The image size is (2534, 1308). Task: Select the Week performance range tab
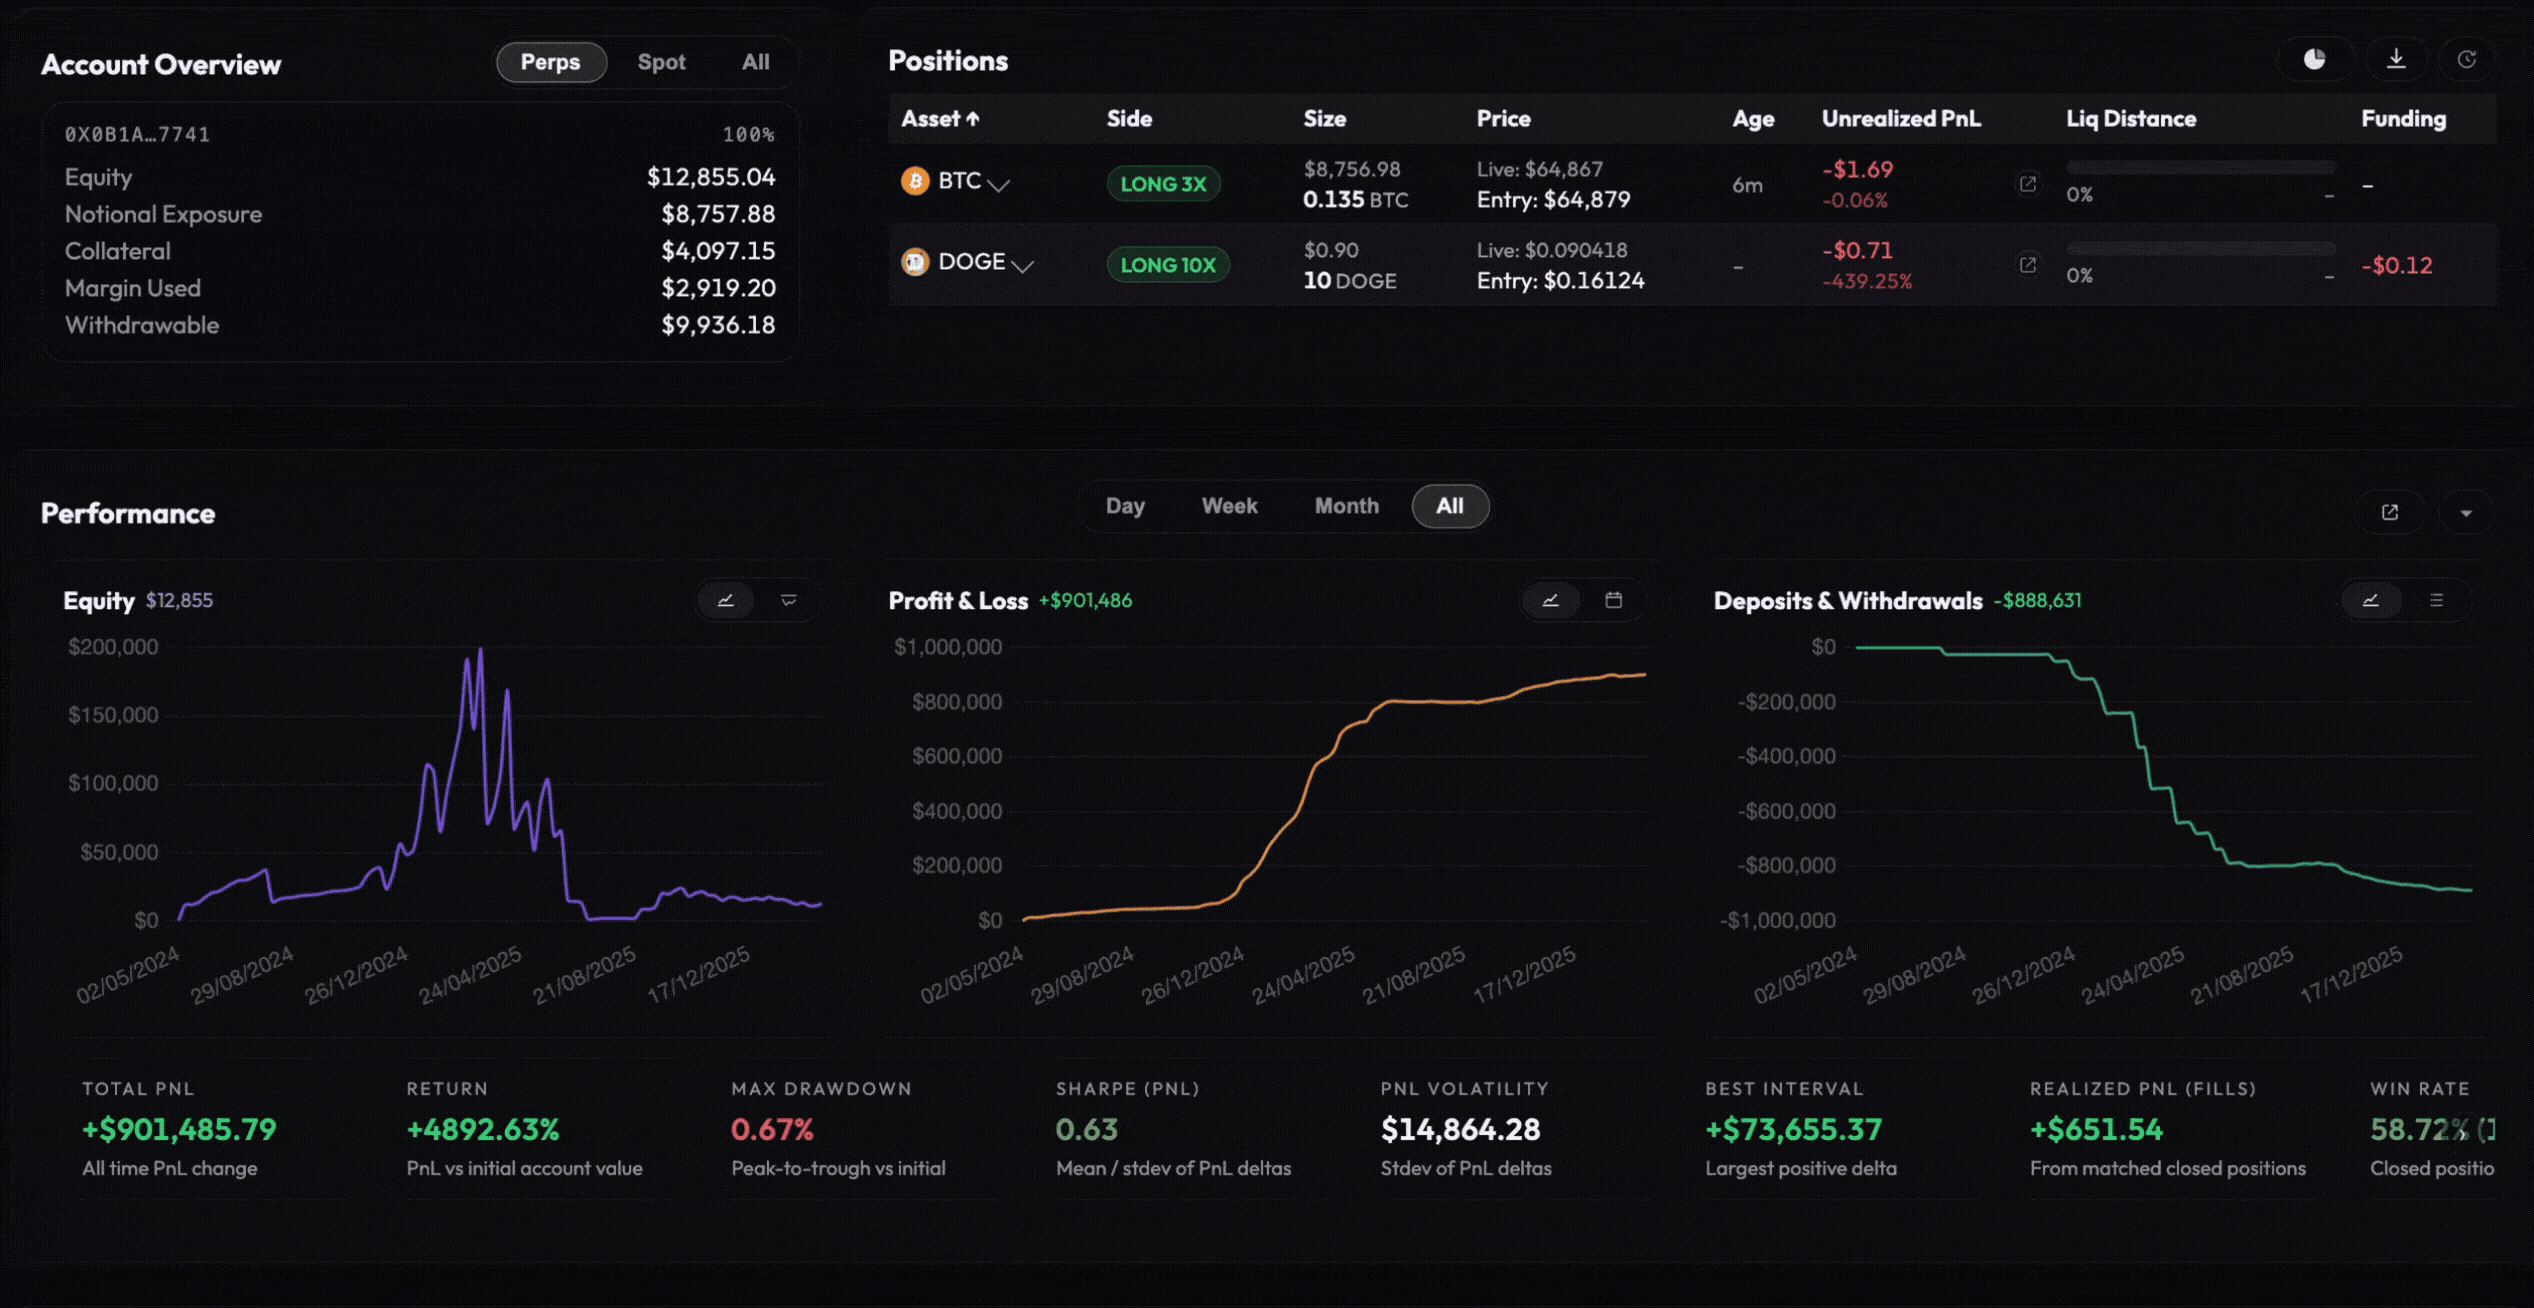tap(1229, 506)
